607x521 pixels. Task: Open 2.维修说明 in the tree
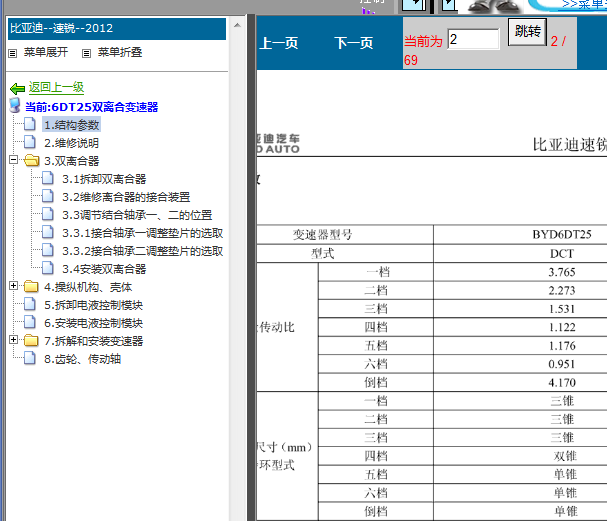pos(71,143)
